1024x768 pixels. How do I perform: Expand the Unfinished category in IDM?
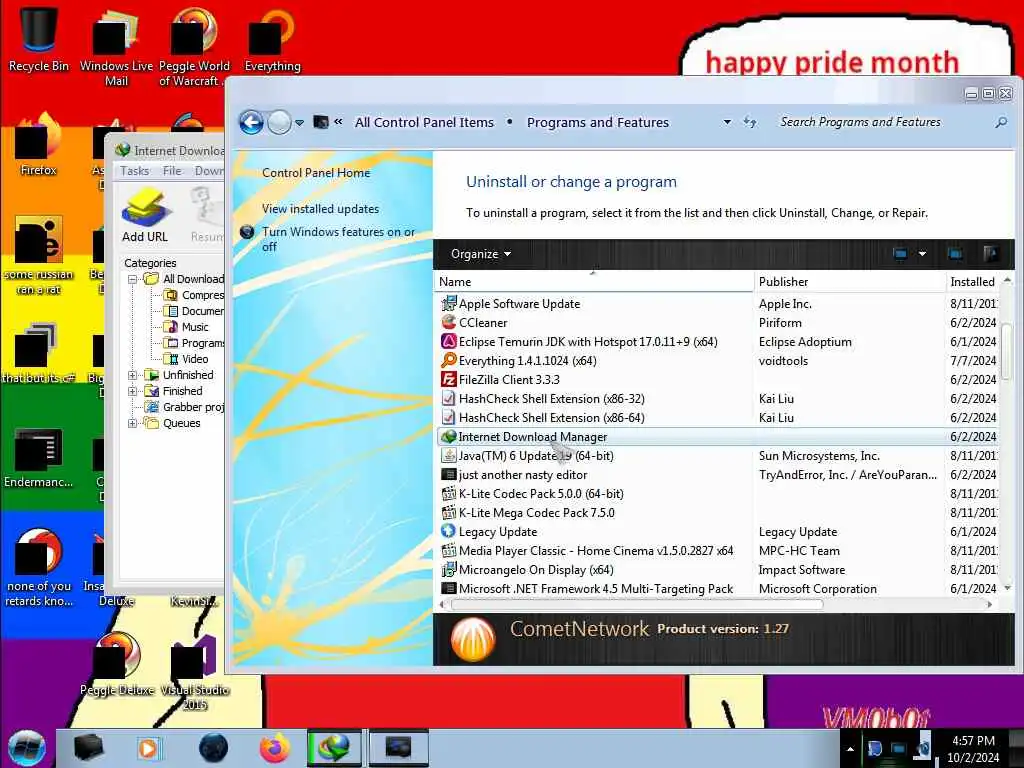pos(133,375)
